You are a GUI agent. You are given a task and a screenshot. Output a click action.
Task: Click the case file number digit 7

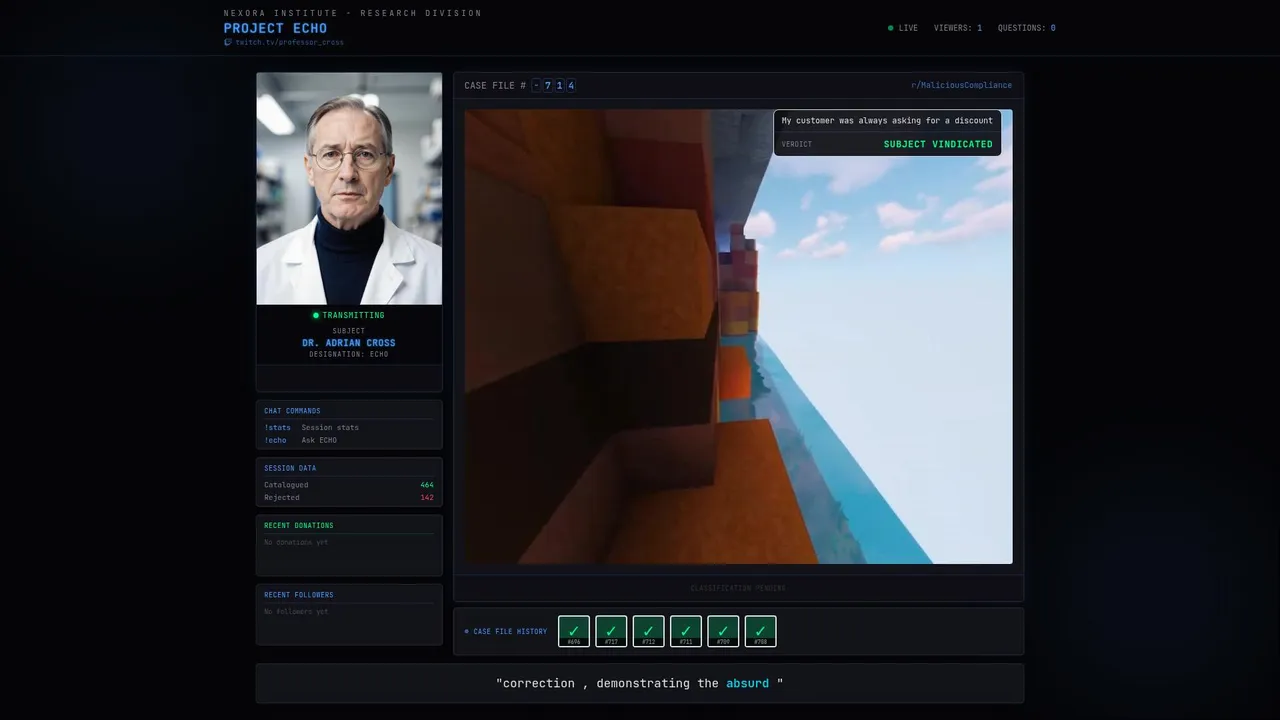coord(548,86)
